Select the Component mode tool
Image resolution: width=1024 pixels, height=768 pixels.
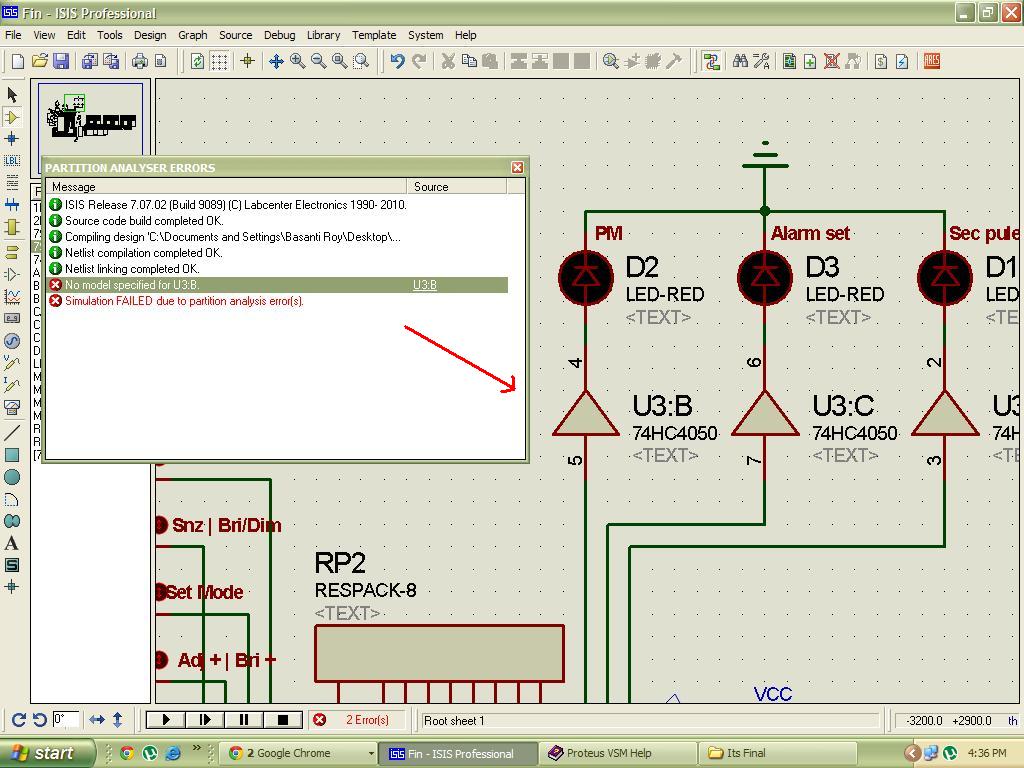coord(11,117)
